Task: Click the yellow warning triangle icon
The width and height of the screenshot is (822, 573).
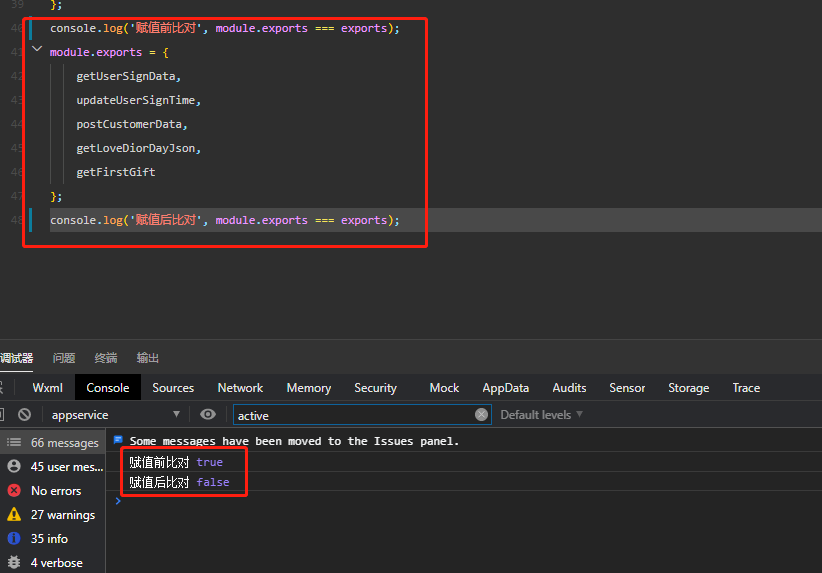Action: tap(14, 514)
